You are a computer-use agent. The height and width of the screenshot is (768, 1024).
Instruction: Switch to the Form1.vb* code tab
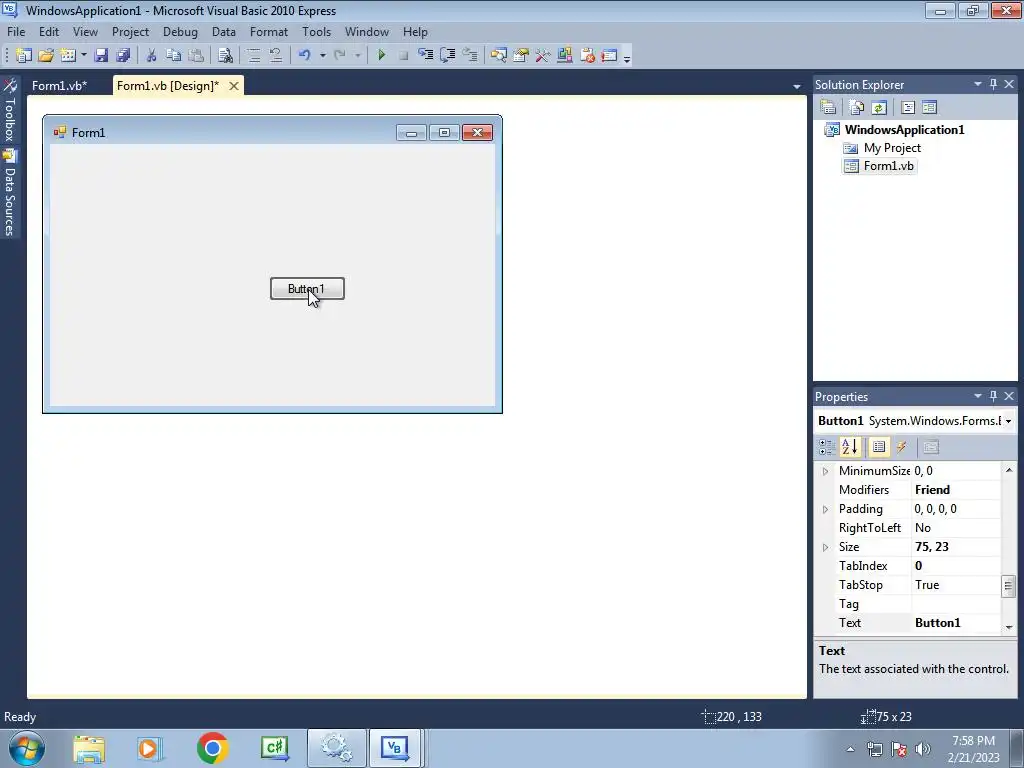(59, 86)
